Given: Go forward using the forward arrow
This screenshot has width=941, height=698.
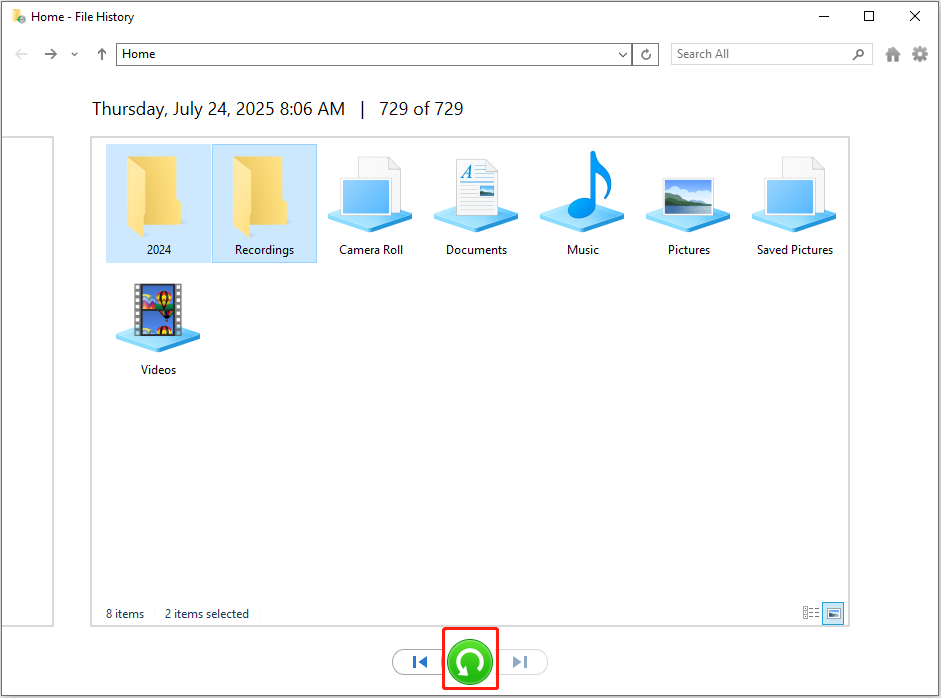Looking at the screenshot, I should point(50,54).
